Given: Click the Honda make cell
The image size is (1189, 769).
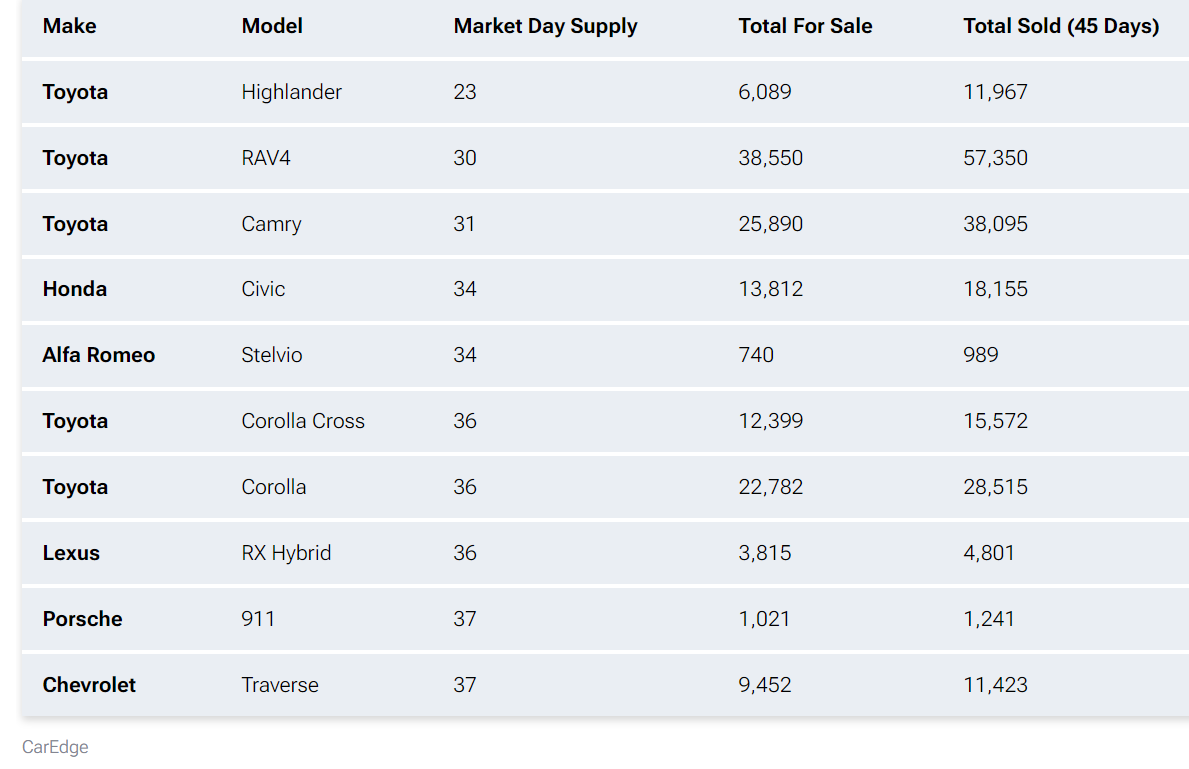Looking at the screenshot, I should pos(75,289).
